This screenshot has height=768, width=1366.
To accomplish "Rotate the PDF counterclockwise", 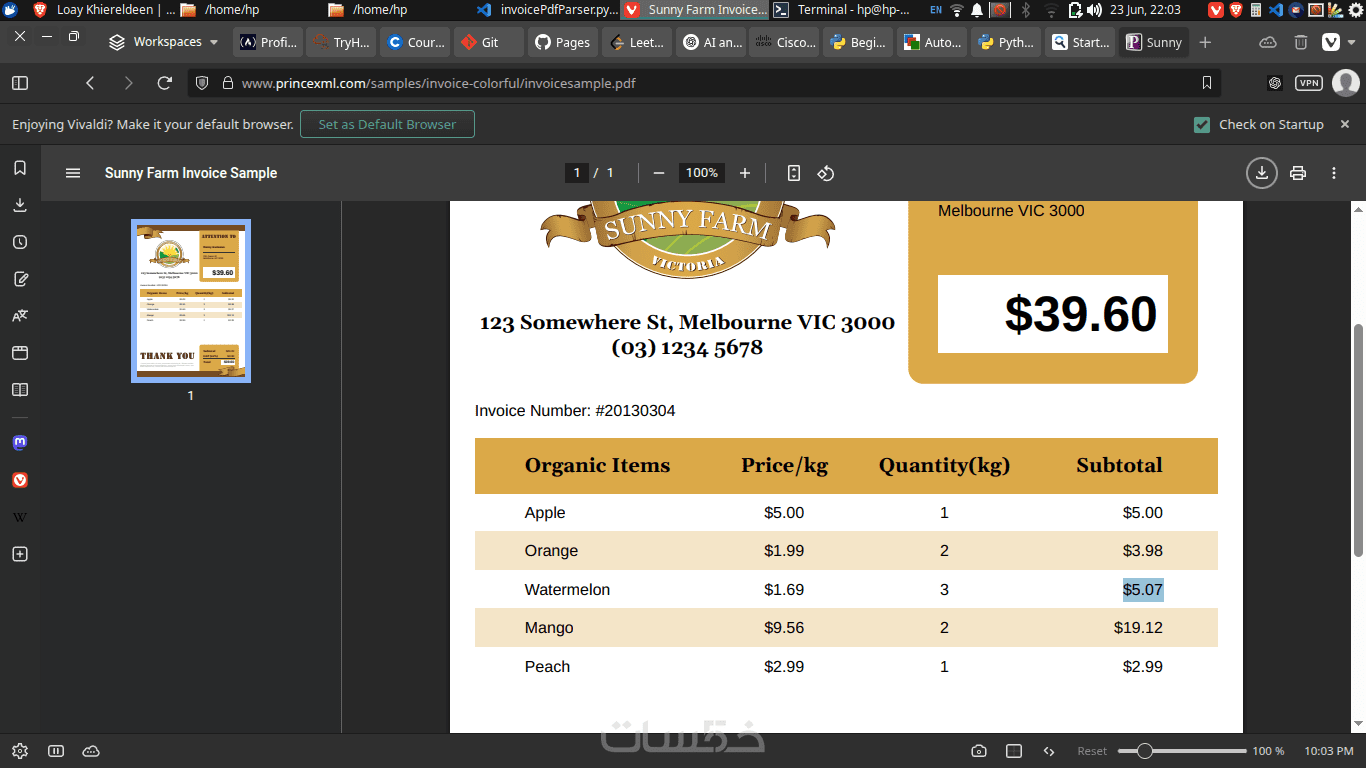I will [x=826, y=173].
